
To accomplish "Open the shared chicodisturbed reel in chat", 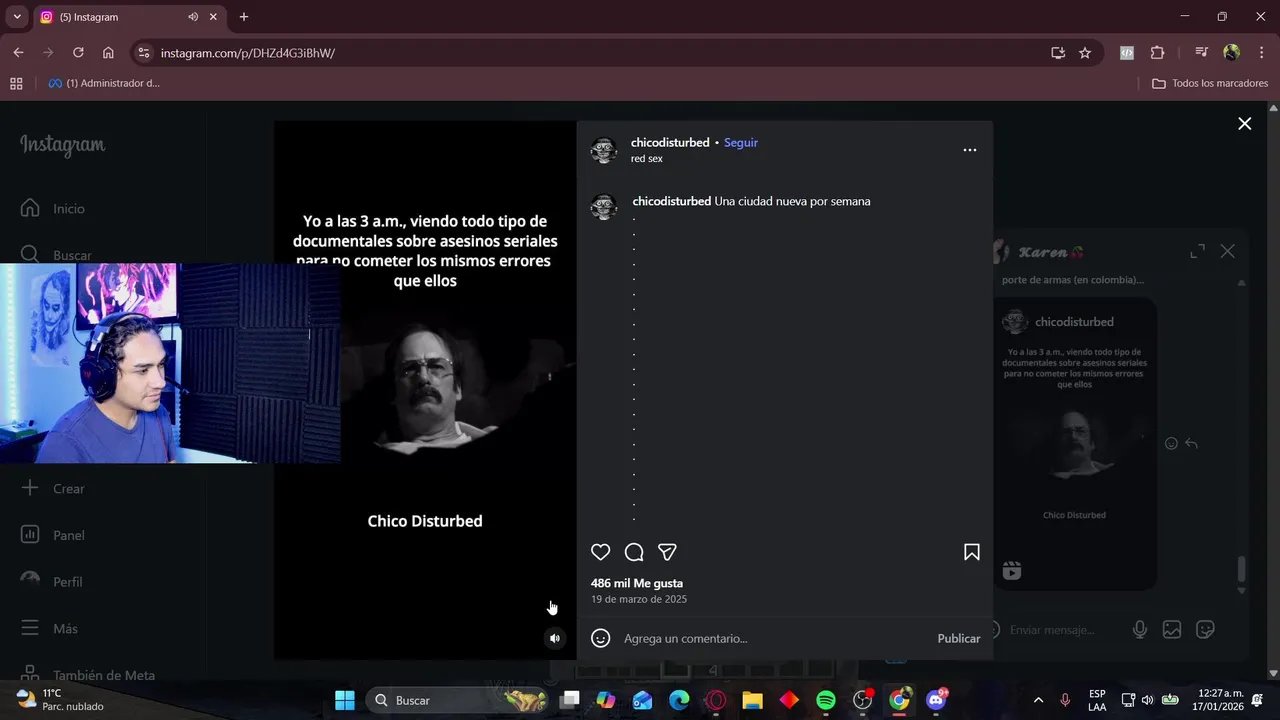I will pos(1074,443).
